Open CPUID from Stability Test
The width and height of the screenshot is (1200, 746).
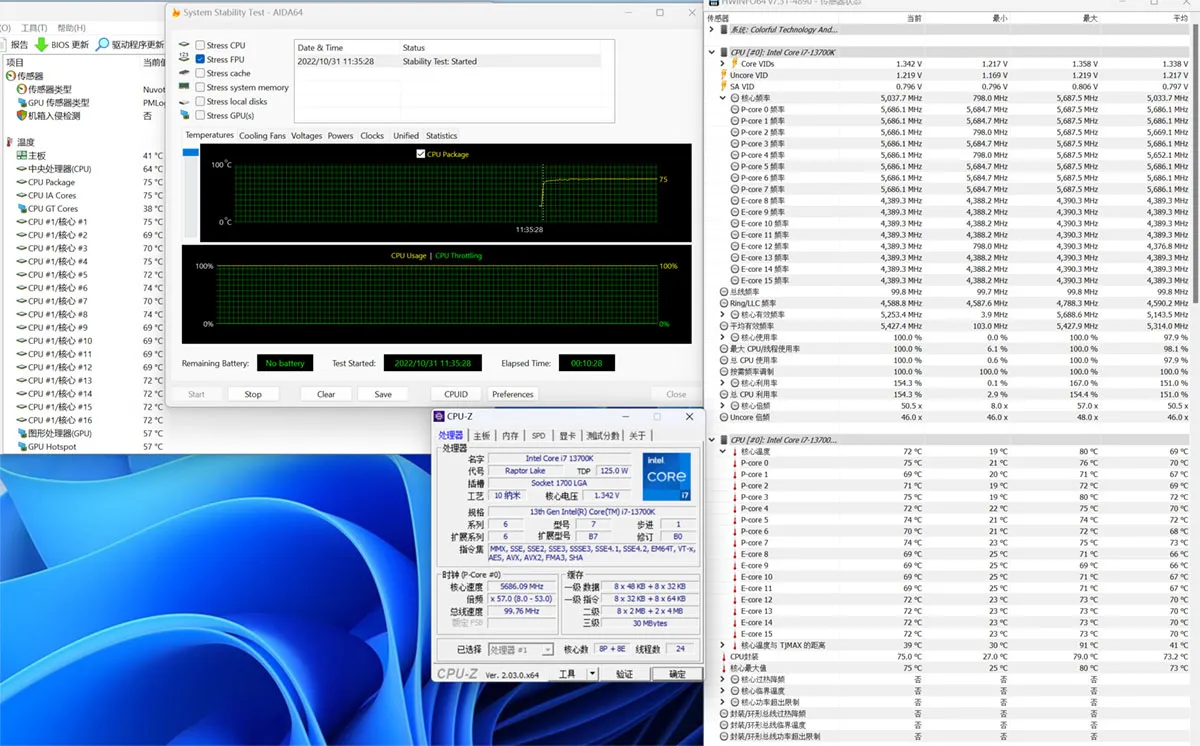pyautogui.click(x=456, y=394)
